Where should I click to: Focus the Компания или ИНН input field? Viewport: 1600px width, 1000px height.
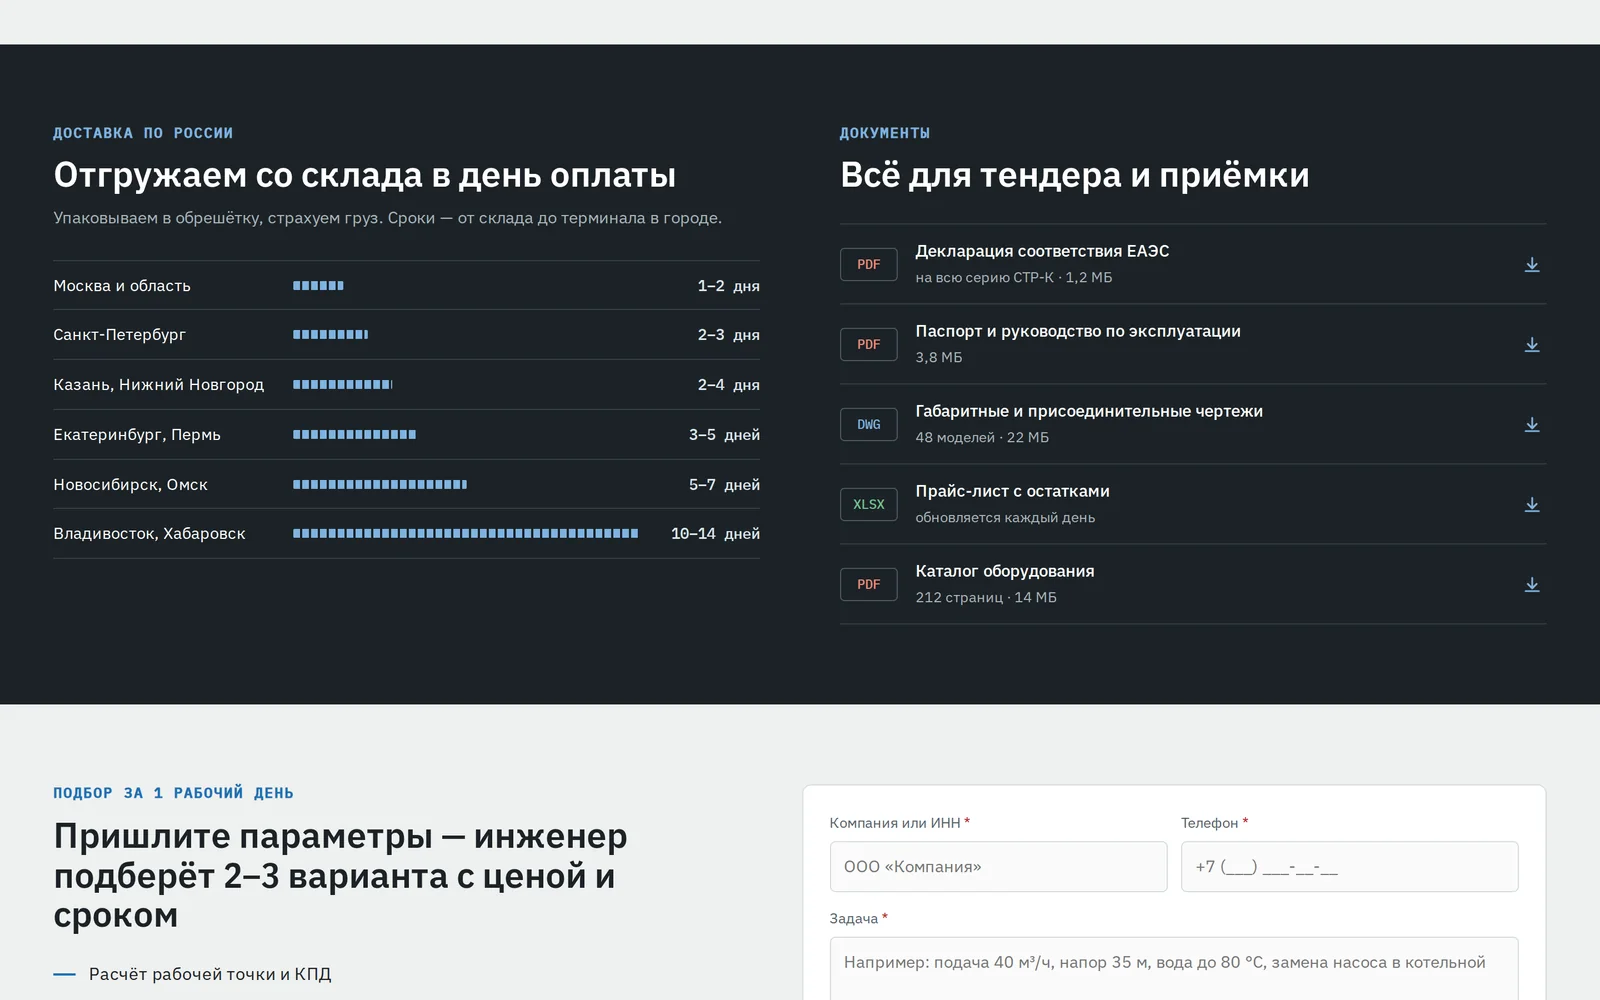point(998,866)
